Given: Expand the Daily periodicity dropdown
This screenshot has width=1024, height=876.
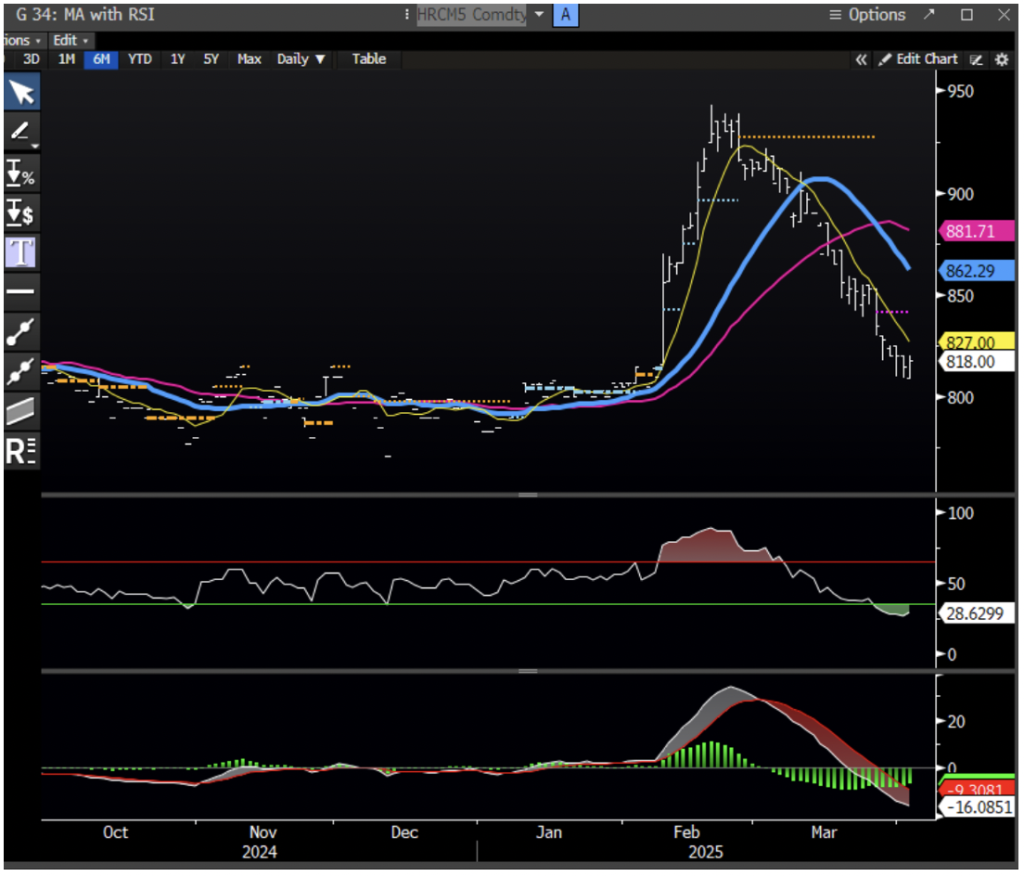Looking at the screenshot, I should pos(301,59).
